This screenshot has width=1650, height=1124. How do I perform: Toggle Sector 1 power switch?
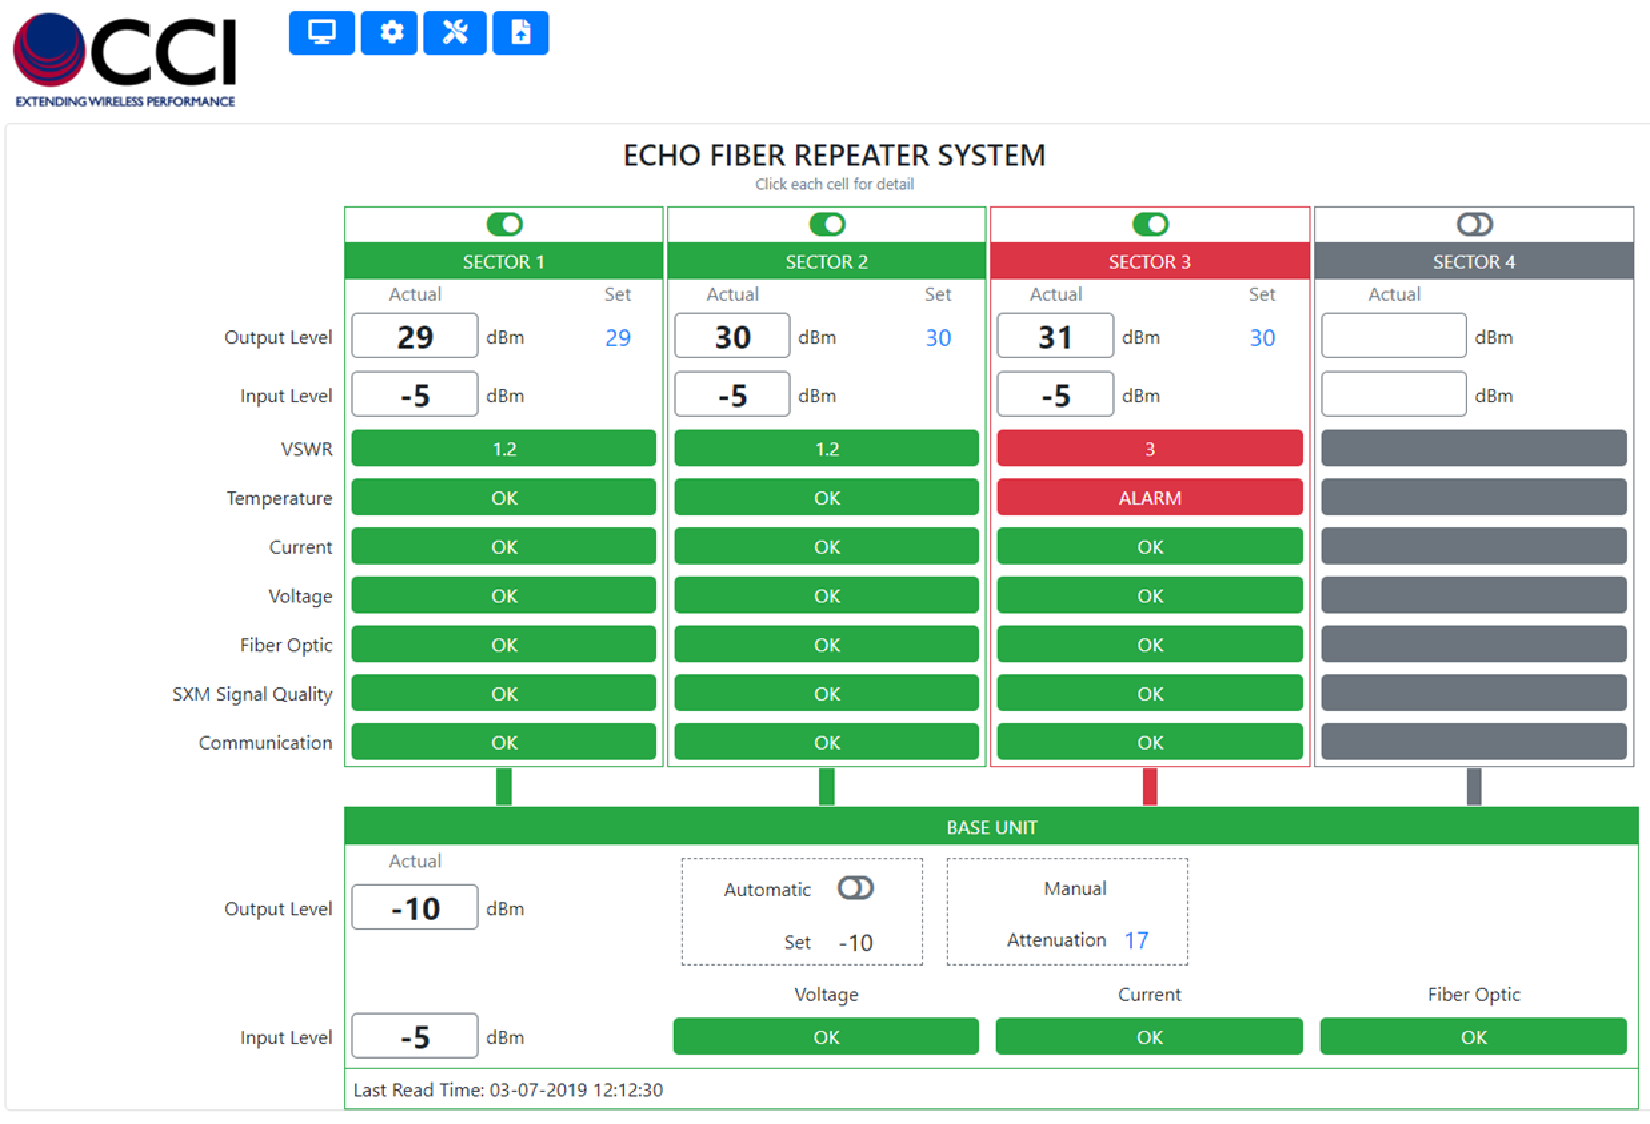[x=504, y=224]
